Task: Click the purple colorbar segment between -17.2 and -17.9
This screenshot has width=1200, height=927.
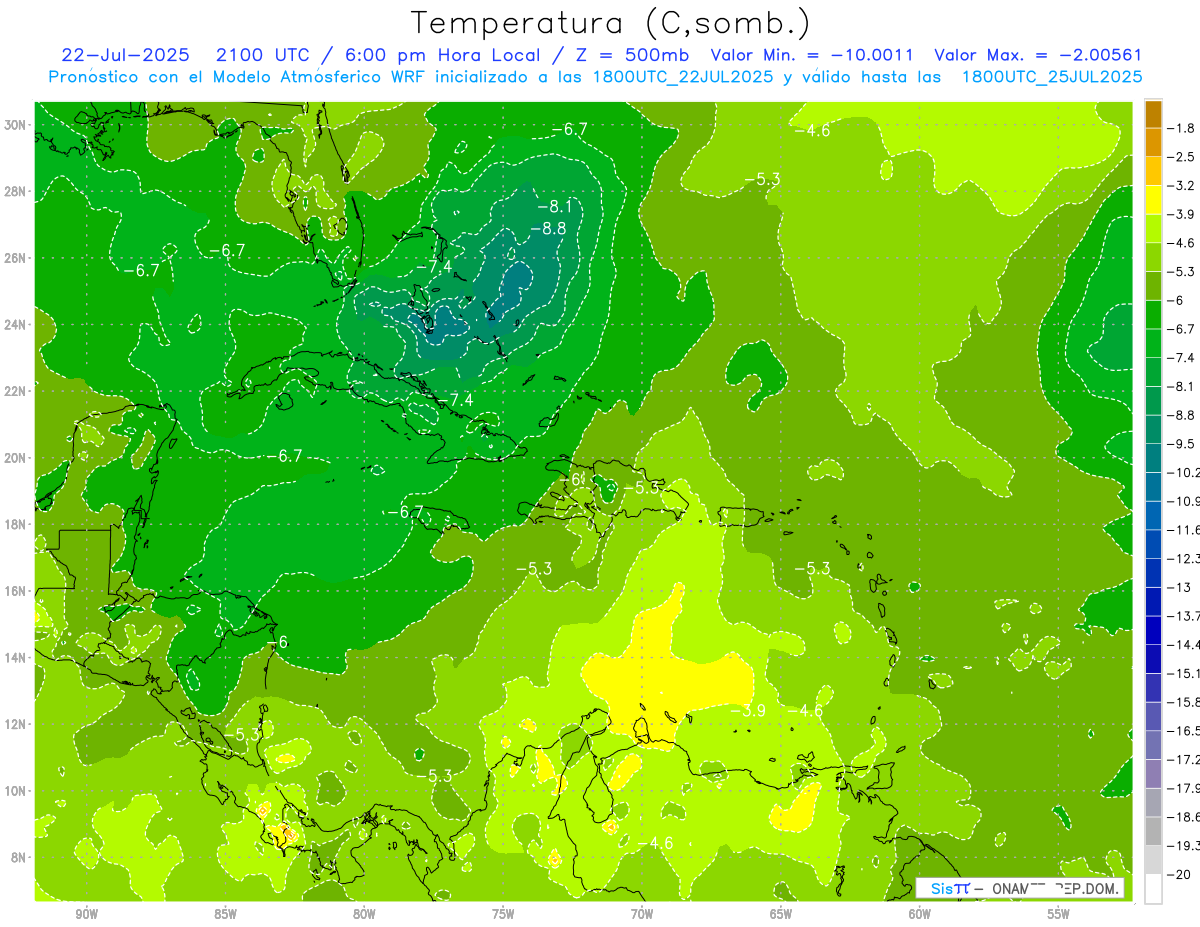Action: point(1154,774)
